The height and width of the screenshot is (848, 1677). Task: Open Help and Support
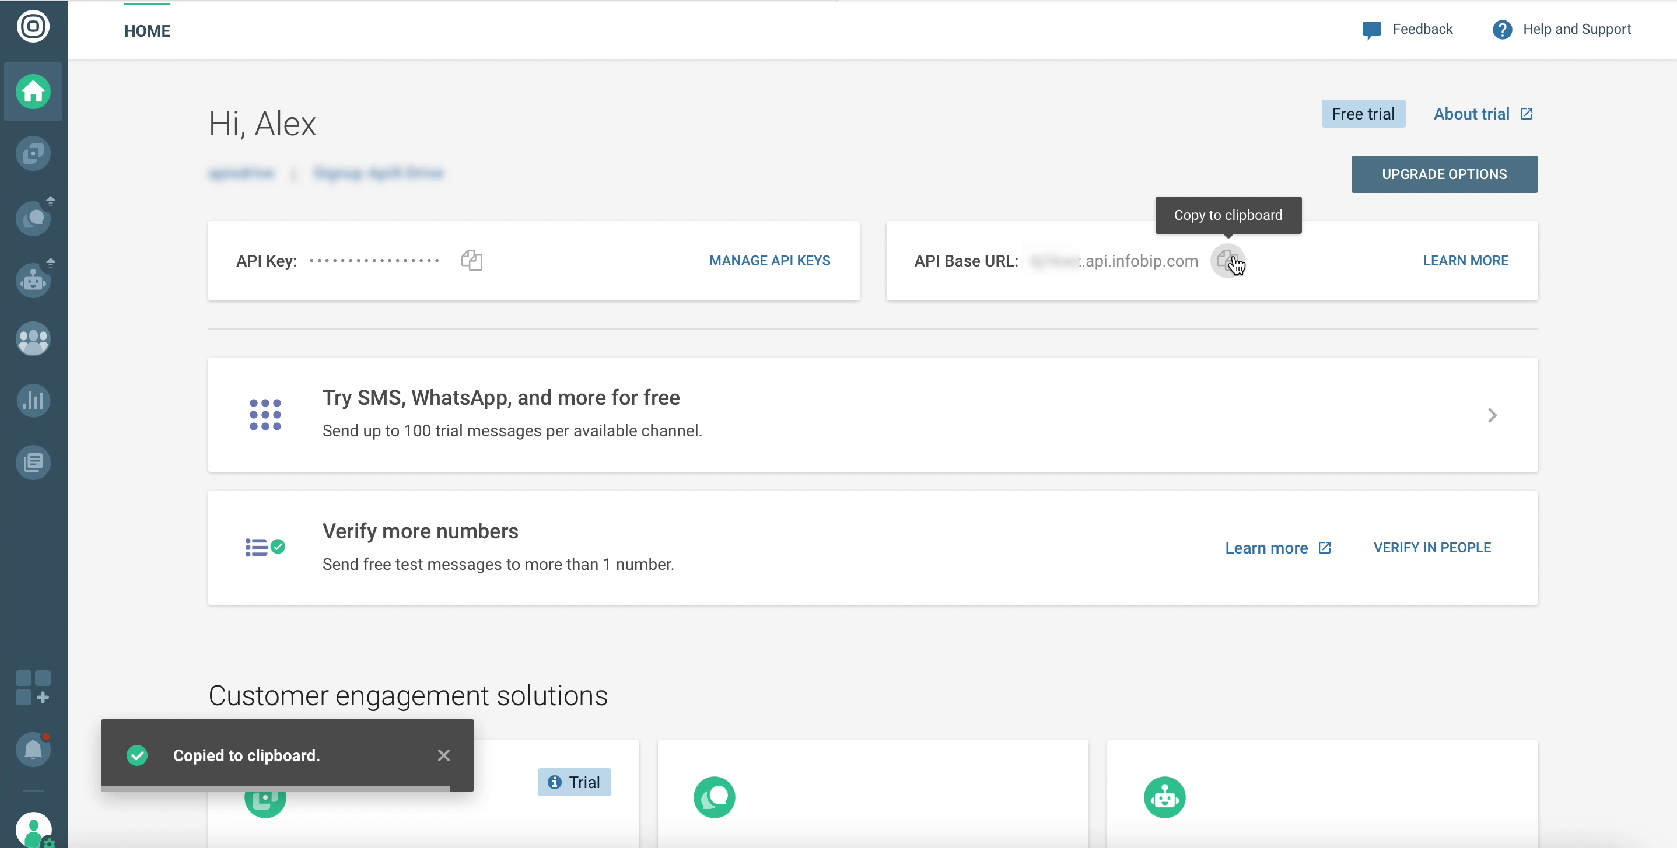[1561, 30]
